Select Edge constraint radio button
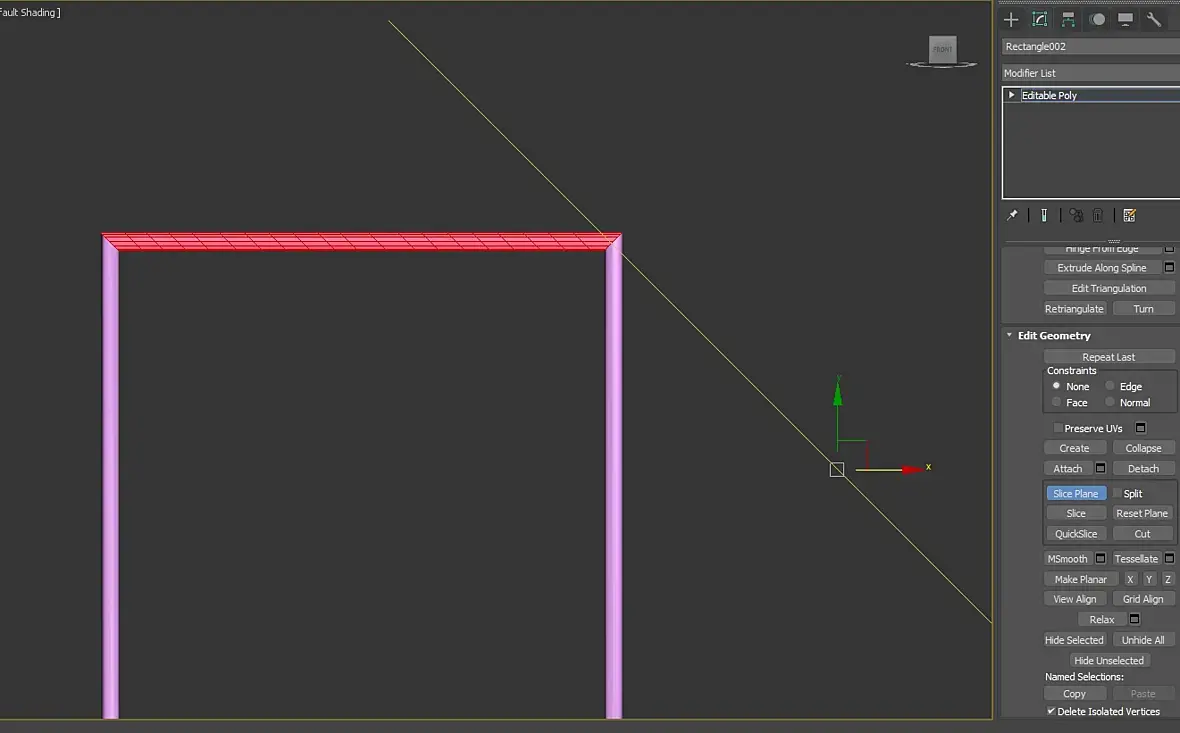This screenshot has height=733, width=1180. (x=1109, y=386)
